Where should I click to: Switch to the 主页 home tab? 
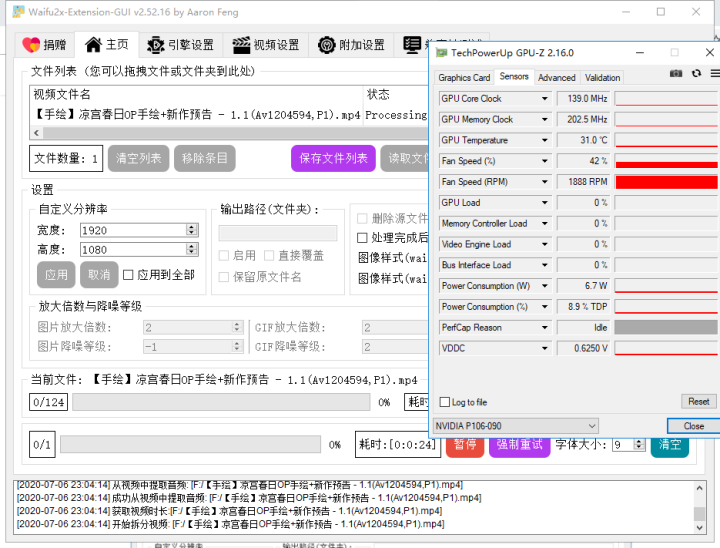click(107, 45)
